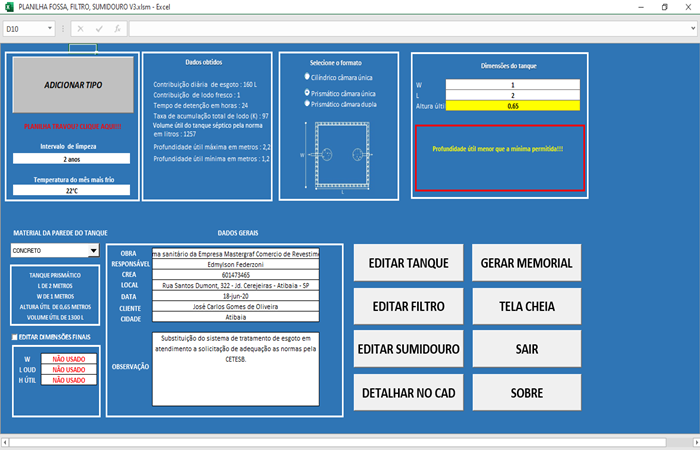Click the tank diagram illustration

click(341, 155)
